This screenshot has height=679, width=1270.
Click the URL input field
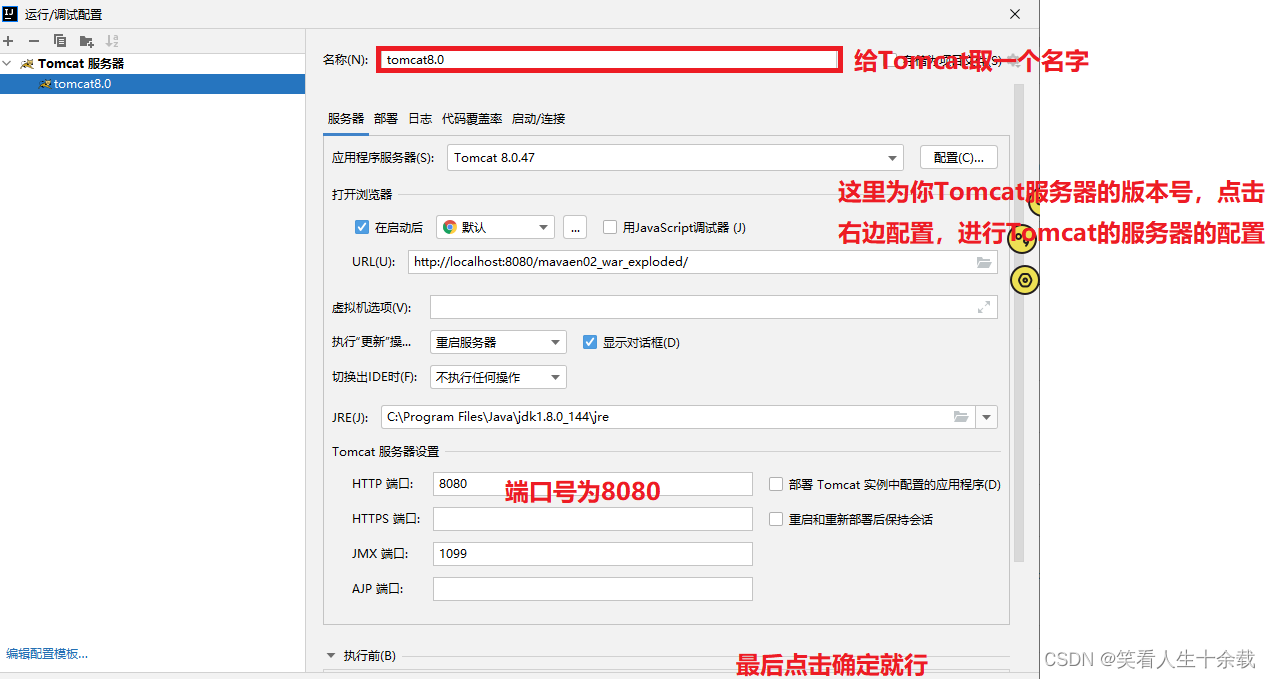coord(703,262)
